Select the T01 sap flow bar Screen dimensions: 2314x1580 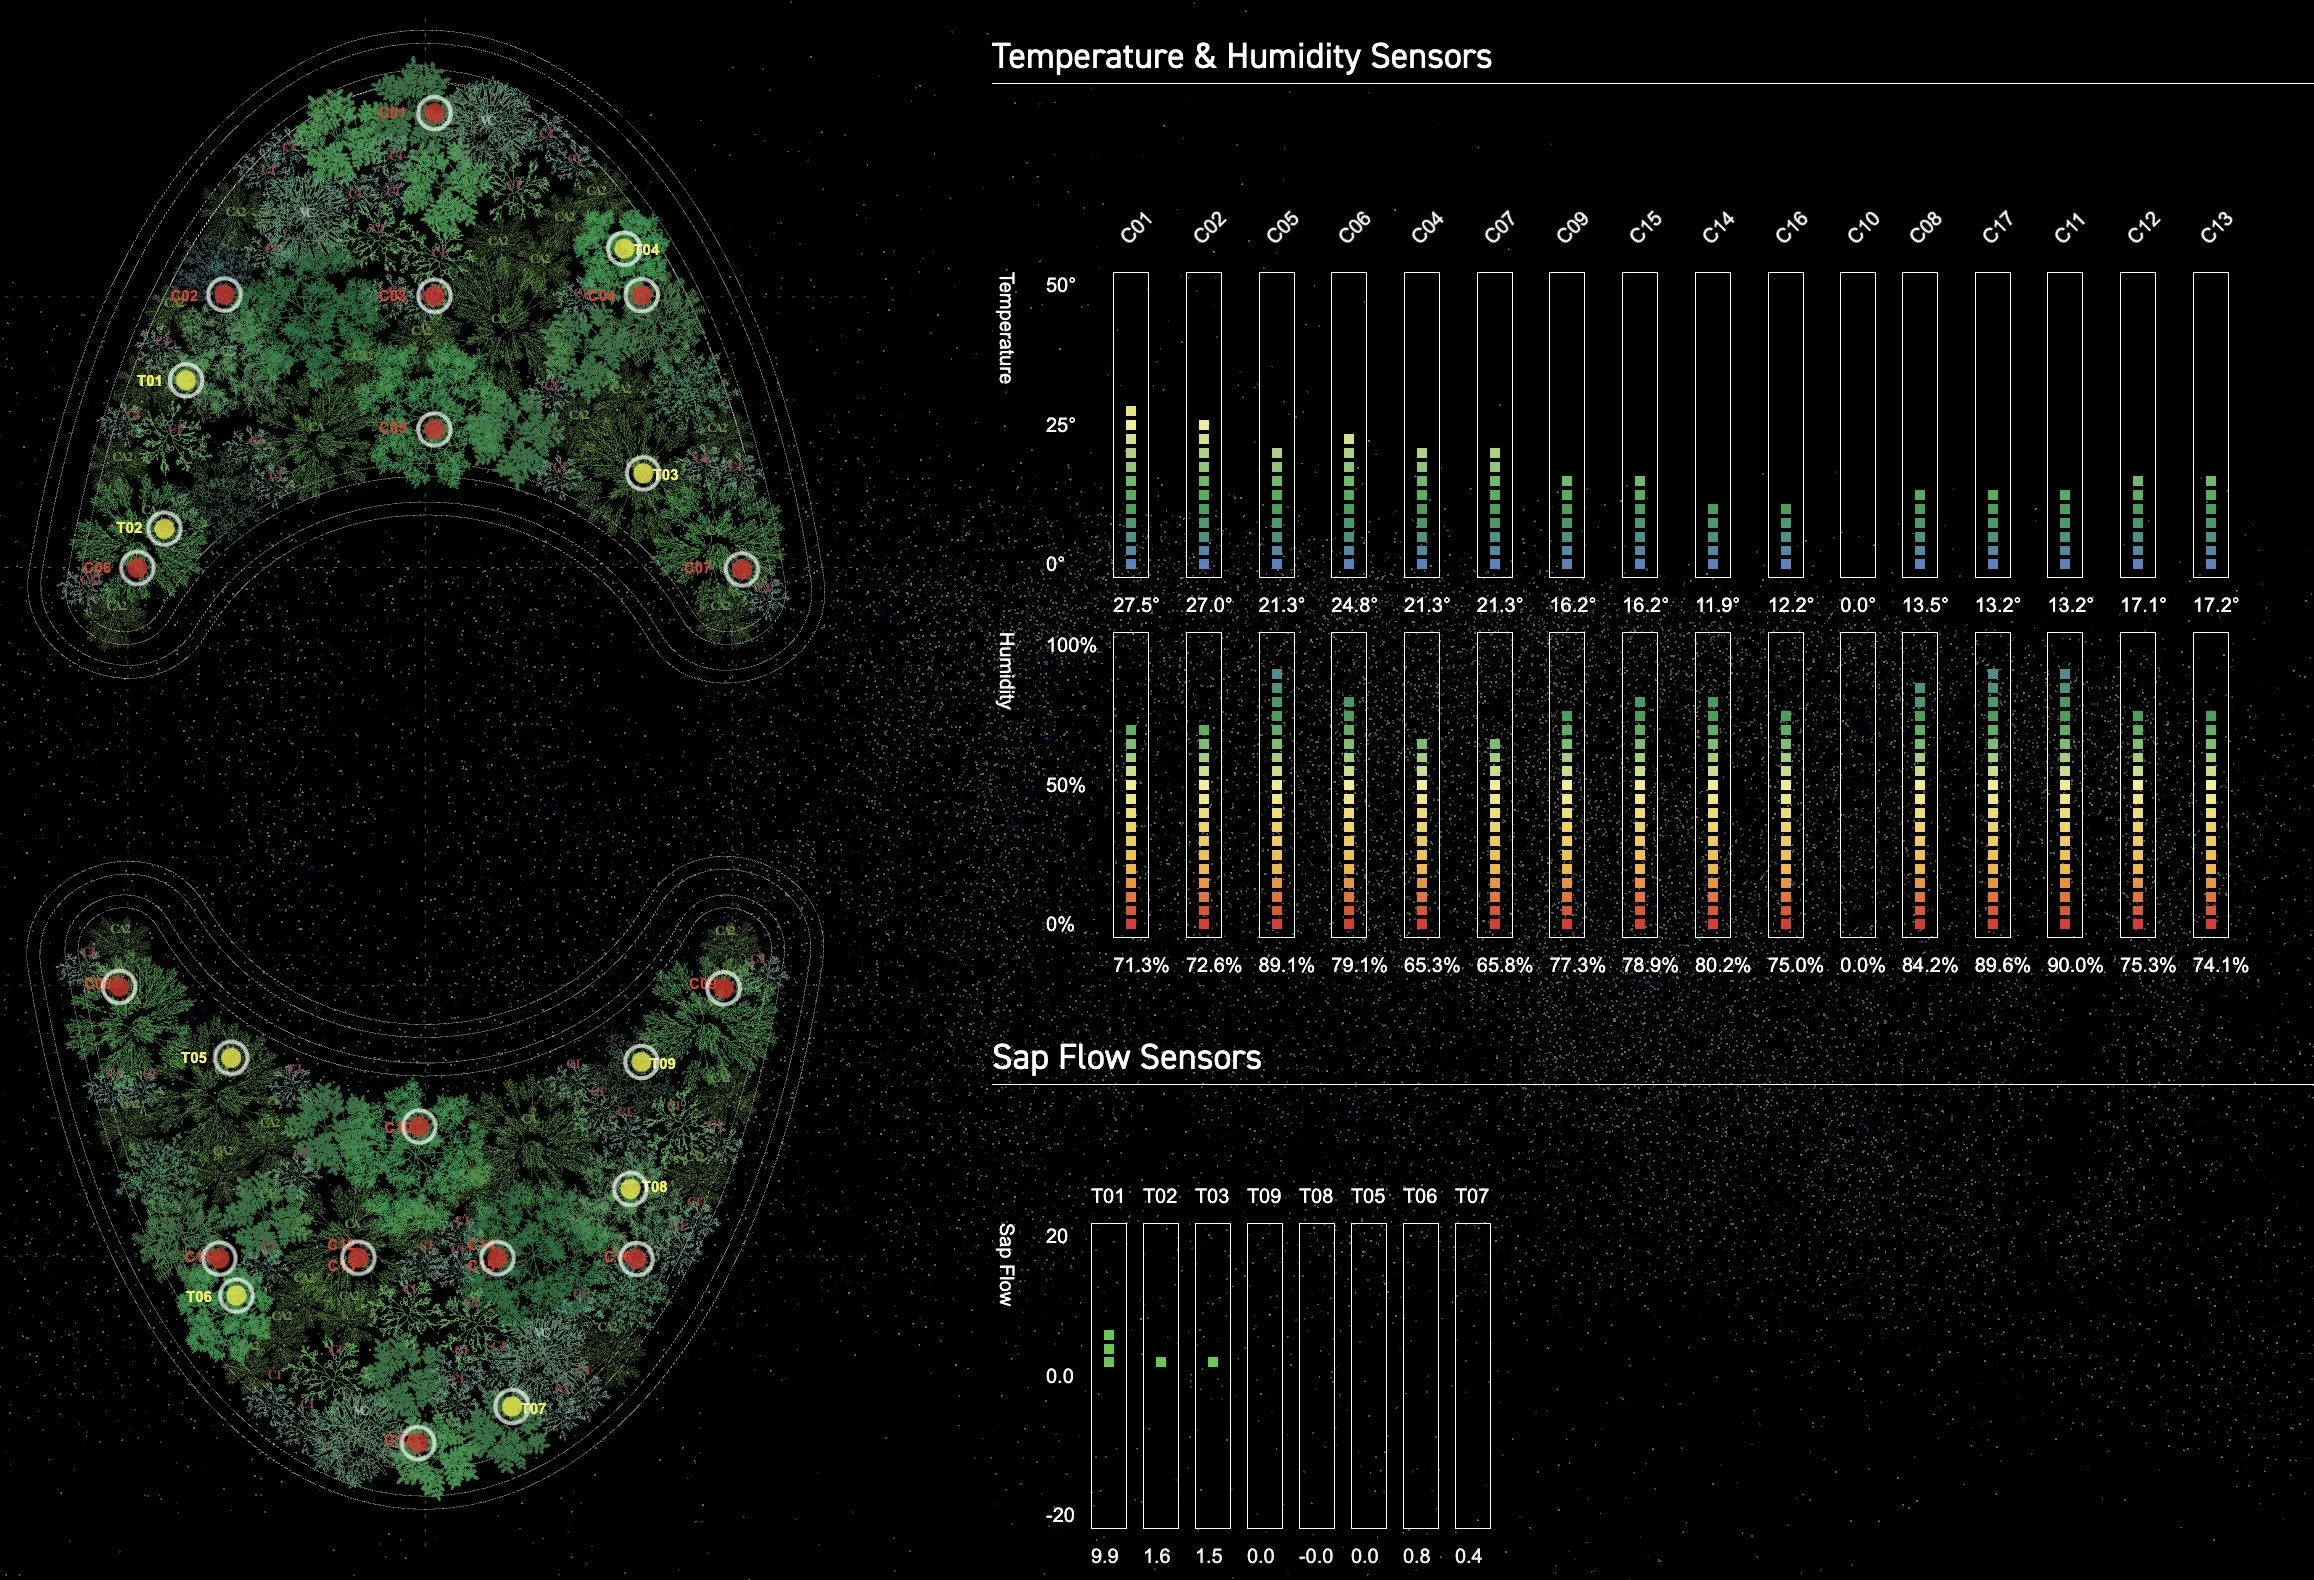tap(1108, 1375)
